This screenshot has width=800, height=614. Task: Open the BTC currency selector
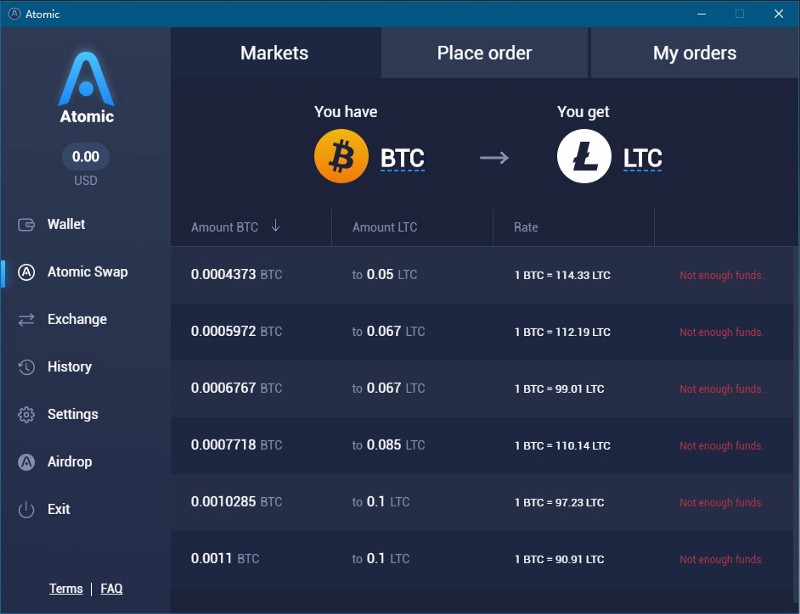tap(402, 159)
